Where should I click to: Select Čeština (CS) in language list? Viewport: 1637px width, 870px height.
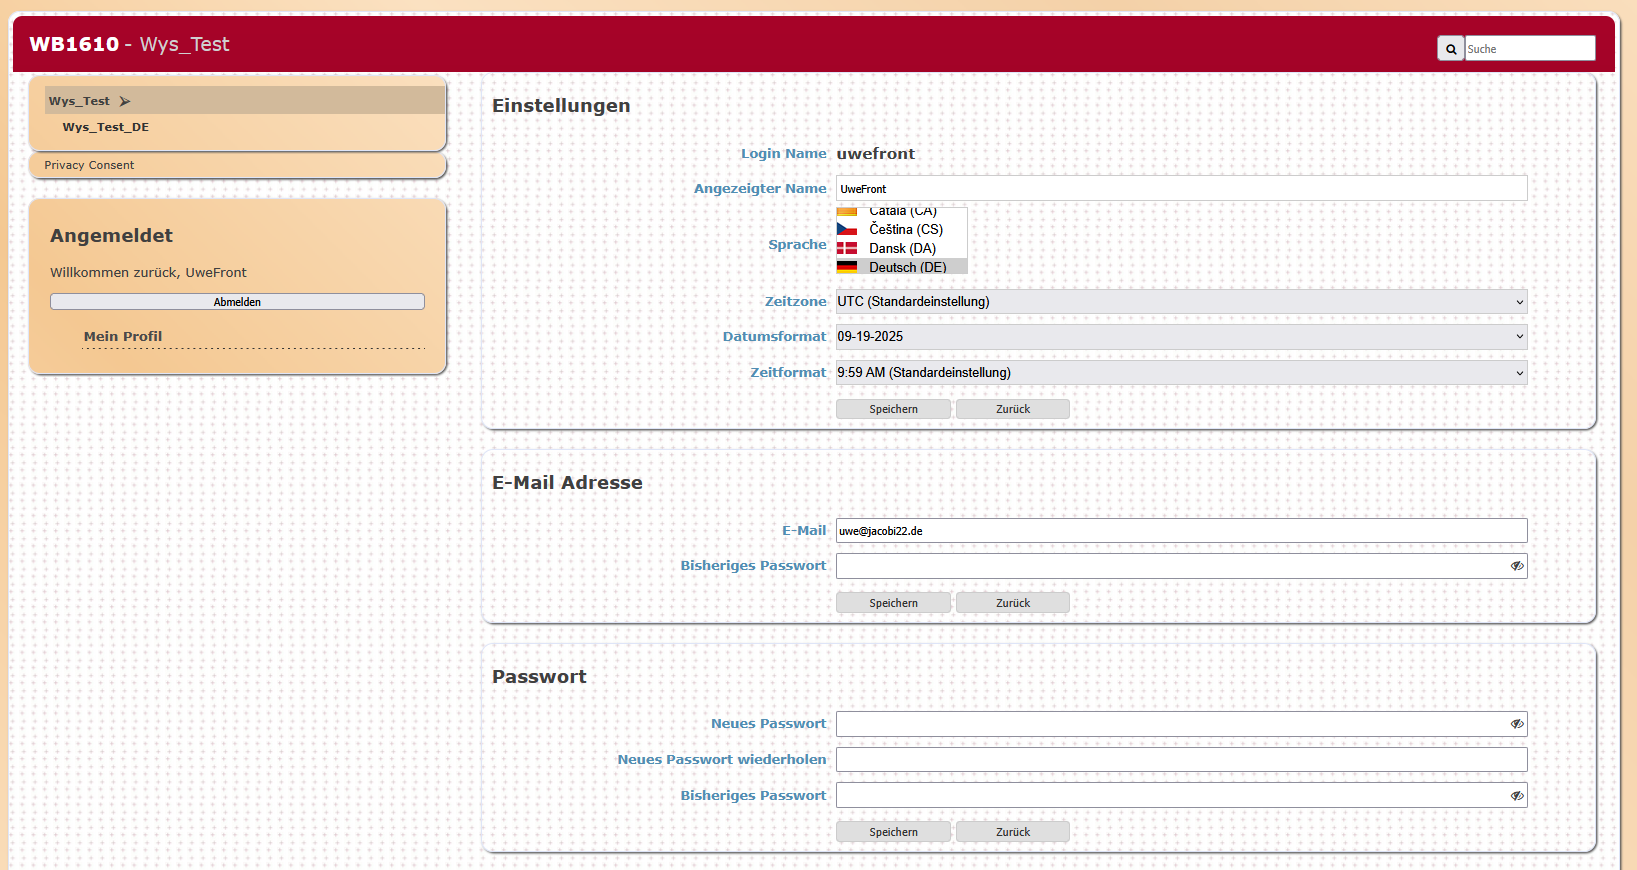[x=902, y=229]
